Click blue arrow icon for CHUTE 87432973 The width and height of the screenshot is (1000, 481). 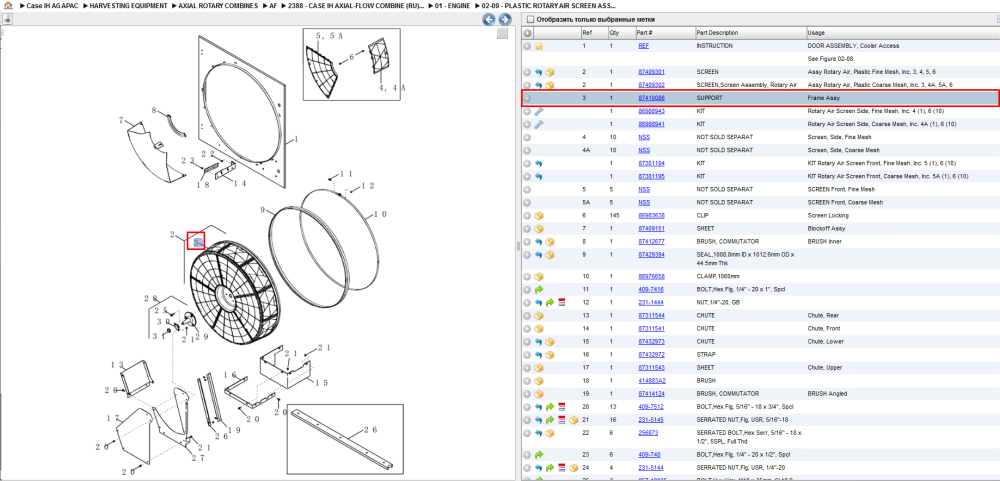pos(538,342)
